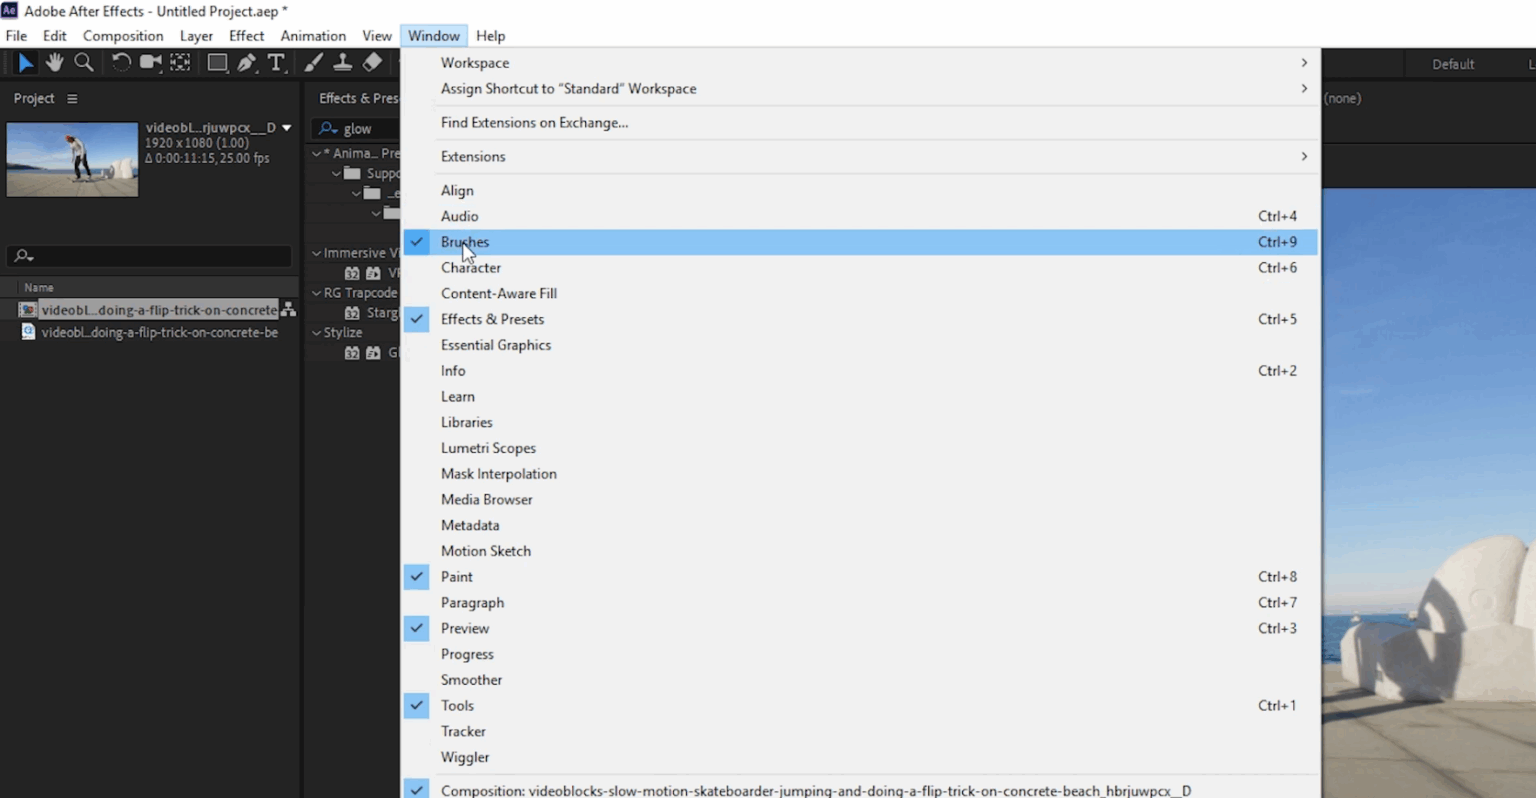Click the footage file icon of second item
Image resolution: width=1536 pixels, height=798 pixels.
[28, 332]
